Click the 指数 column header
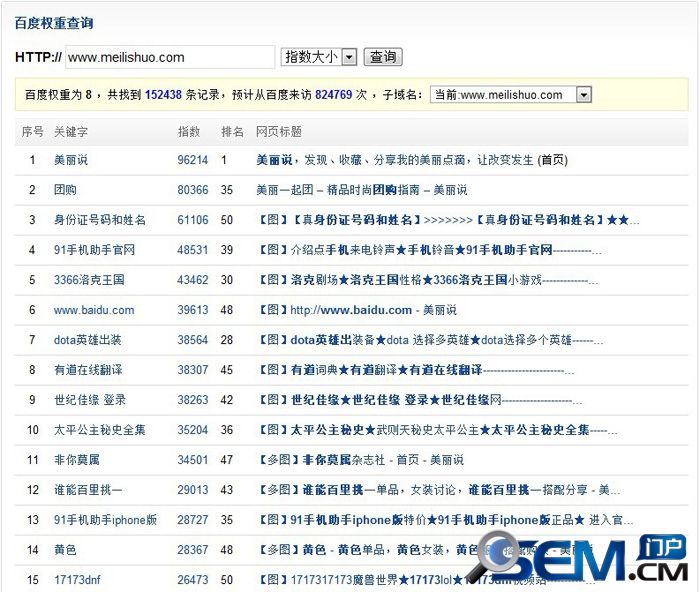Screen dimensions: 700x592 [188, 132]
